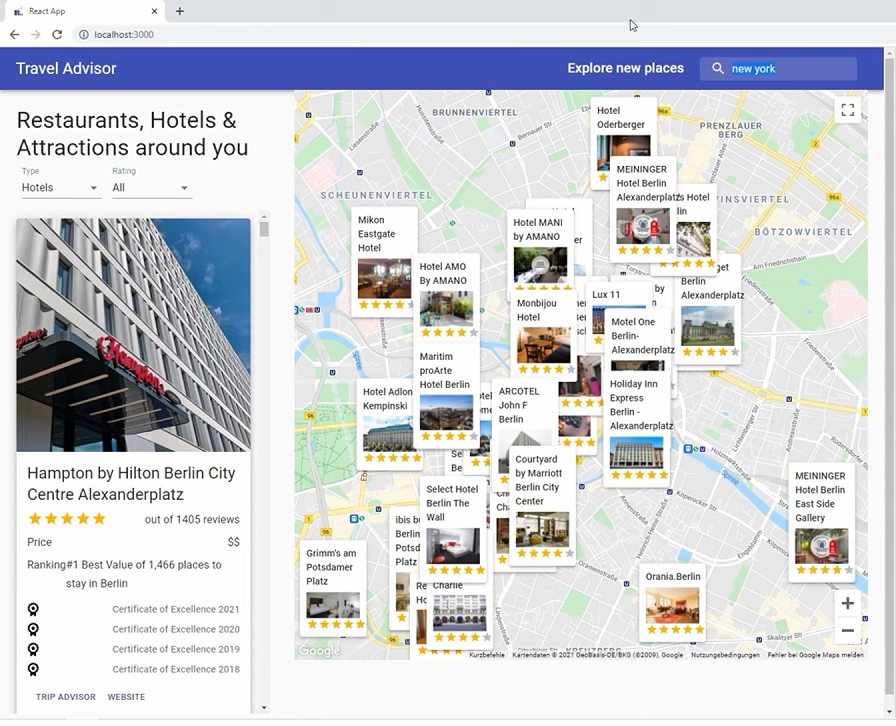Open a new browser tab
Screen dimensions: 896x726
point(178,11)
